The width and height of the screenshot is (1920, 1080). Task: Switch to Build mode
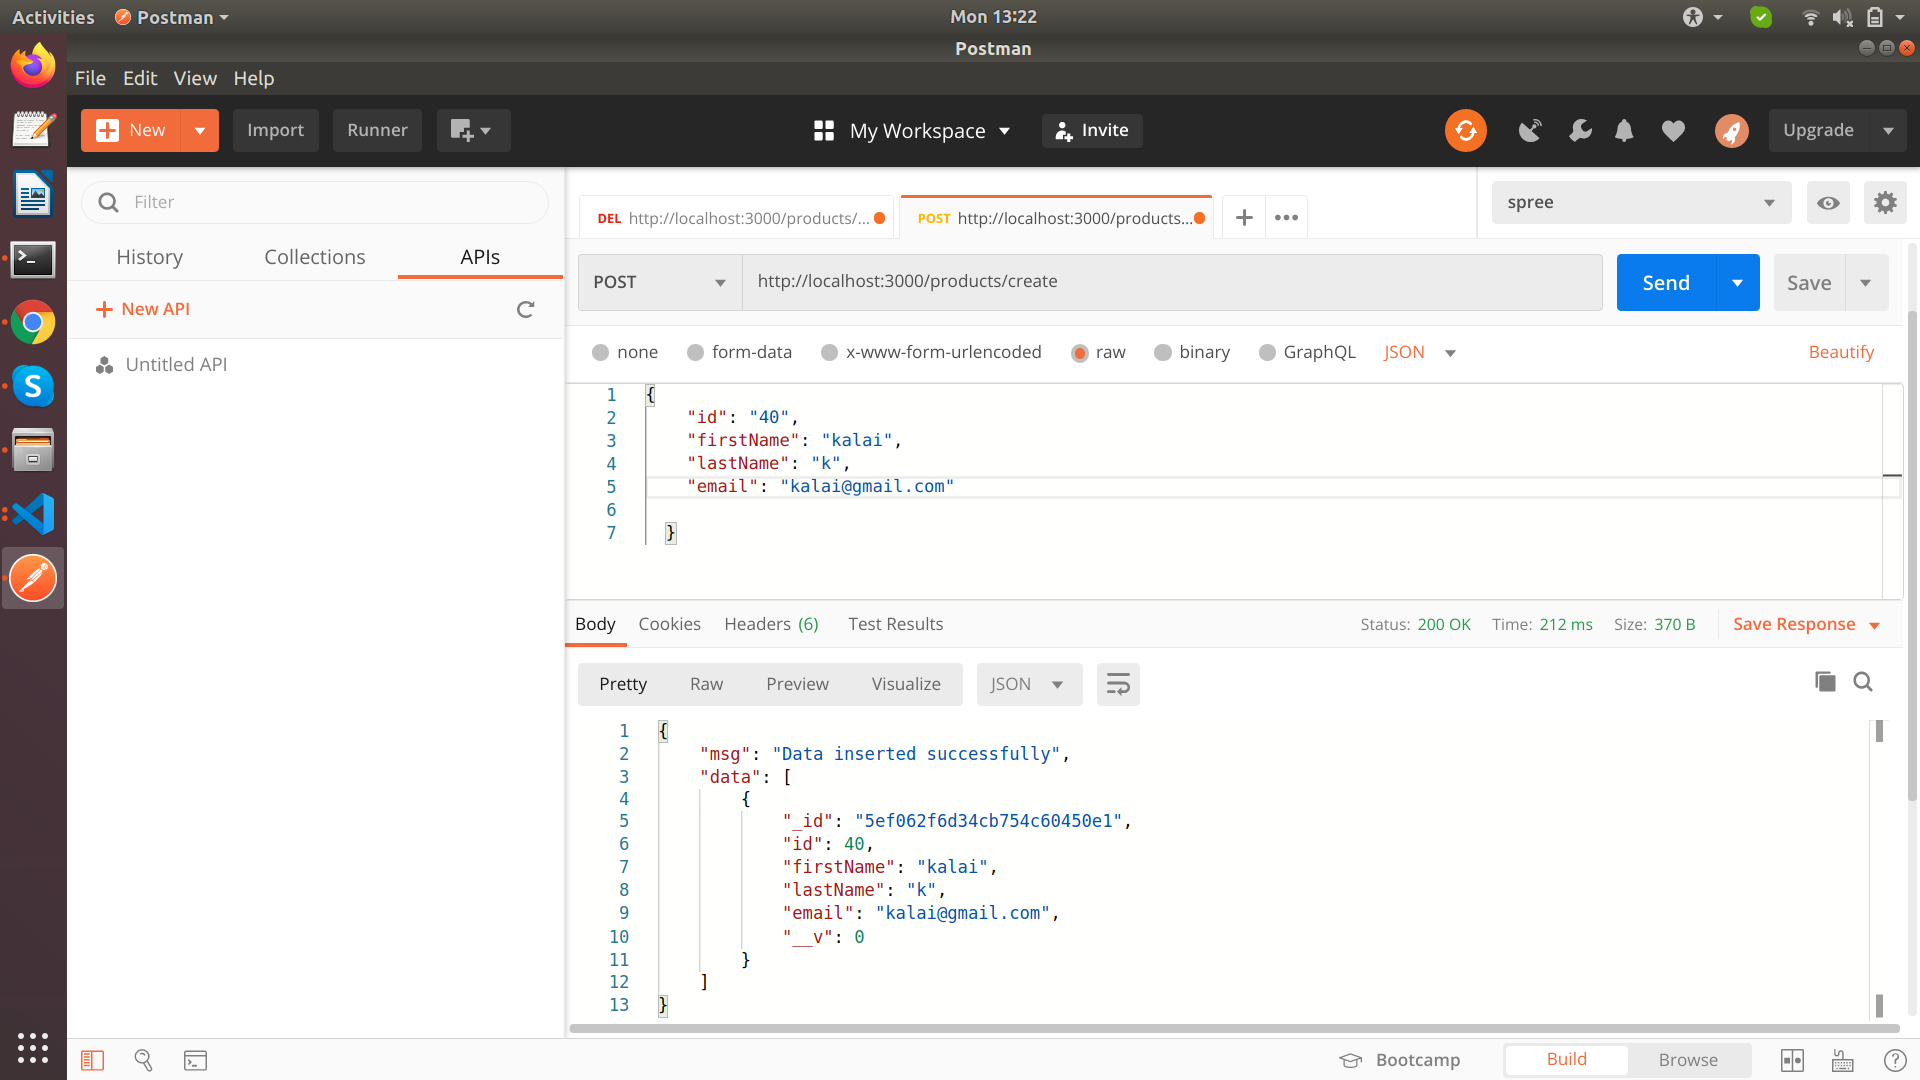coord(1566,1060)
